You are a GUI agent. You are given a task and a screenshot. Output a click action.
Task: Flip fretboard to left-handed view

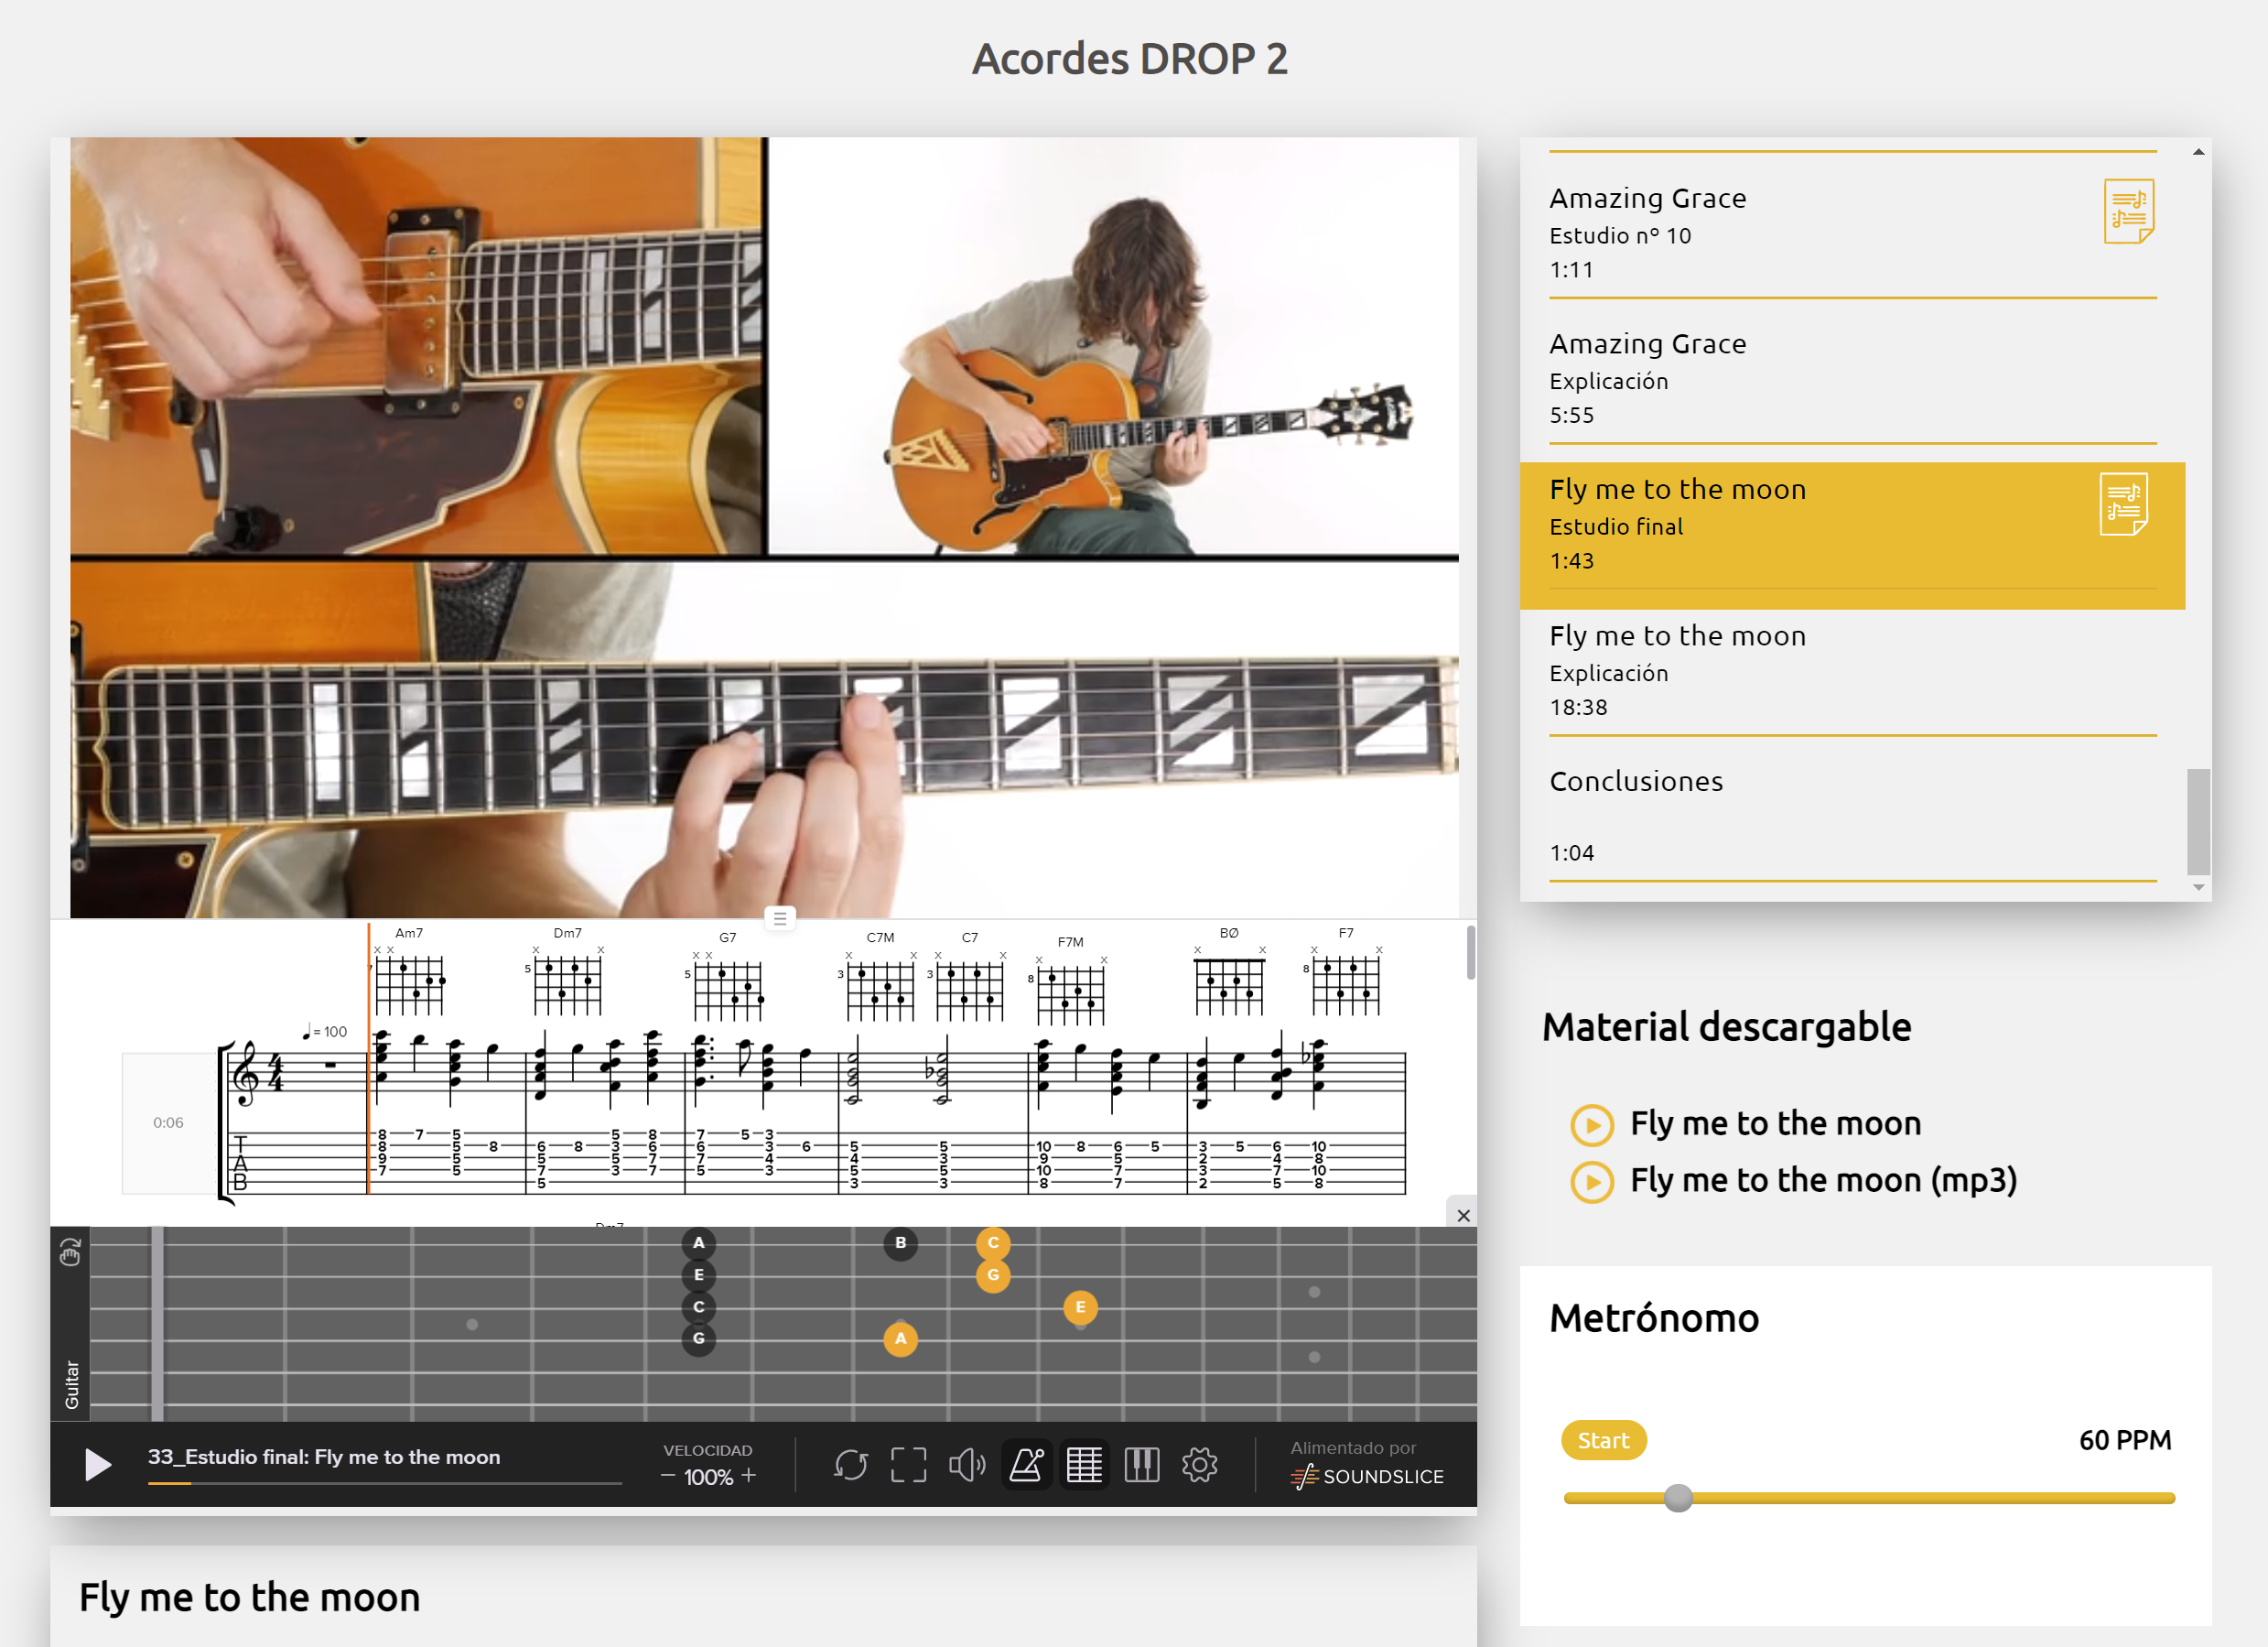pyautogui.click(x=70, y=1252)
